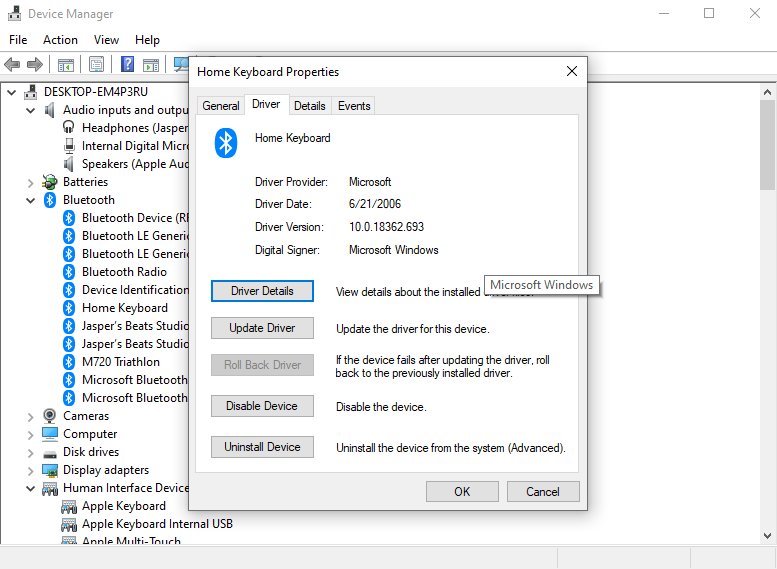Click the scrollbar down arrow in Device Manager
This screenshot has height=569, width=777.
767,536
